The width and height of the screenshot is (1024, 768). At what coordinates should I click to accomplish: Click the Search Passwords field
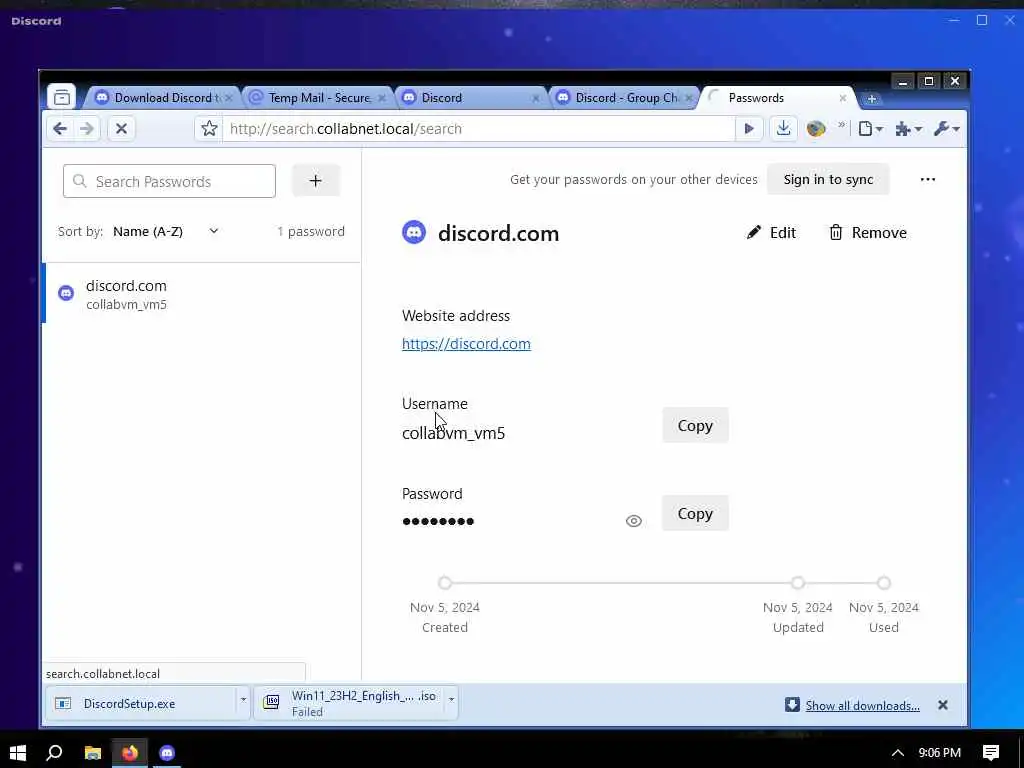coord(169,181)
